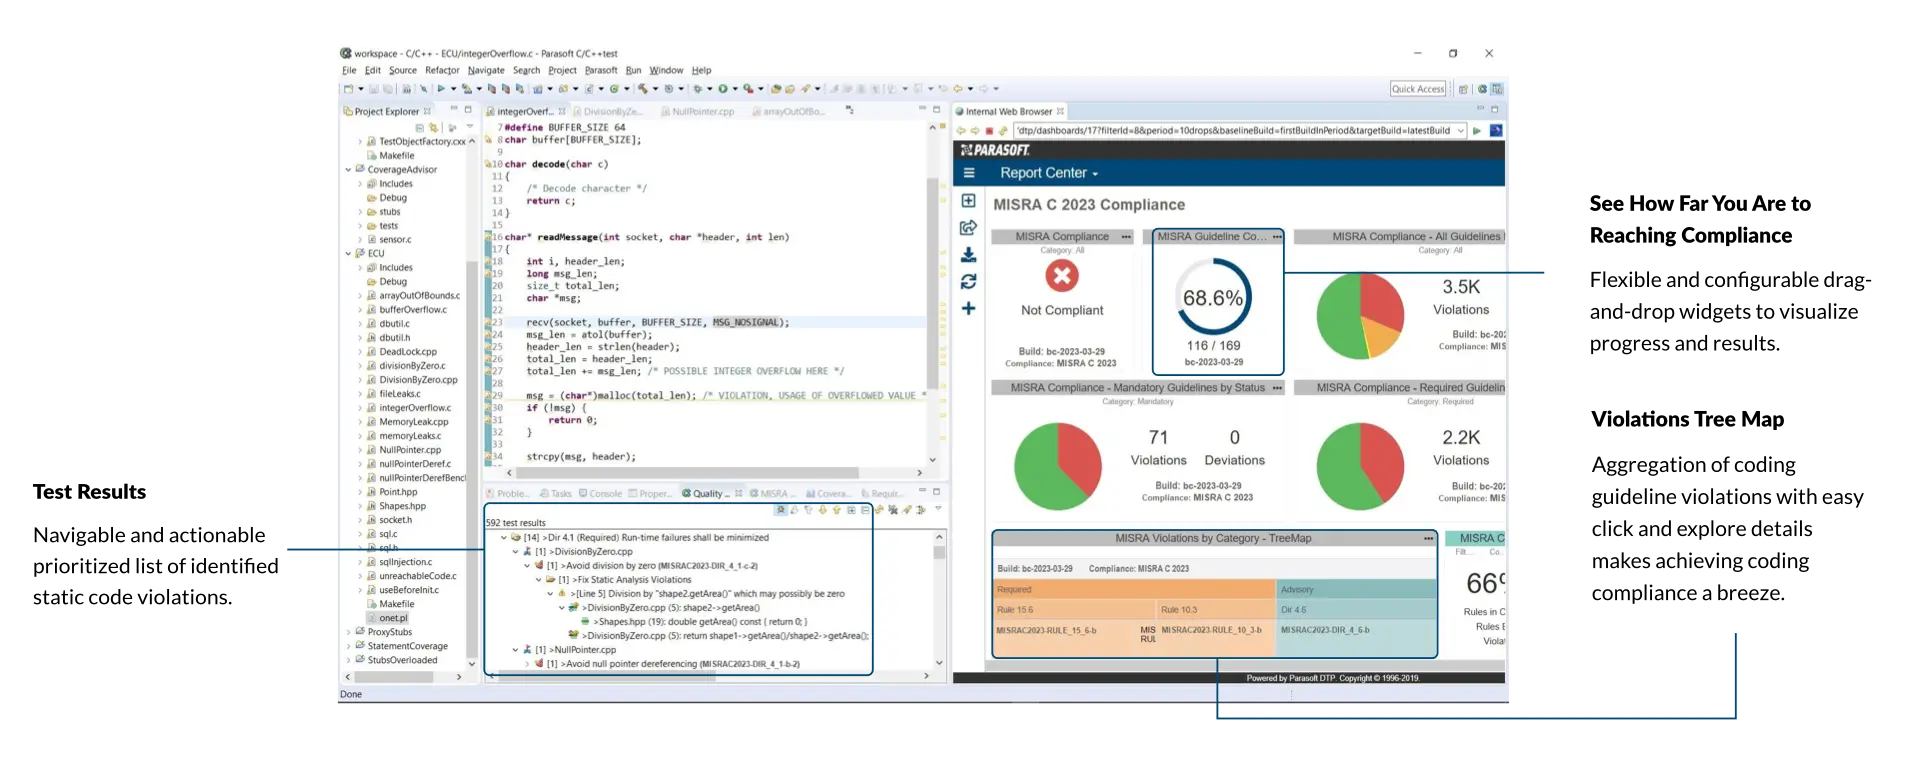Click the 68.6% compliance progress ring
Image resolution: width=1920 pixels, height=767 pixels.
click(x=1213, y=297)
